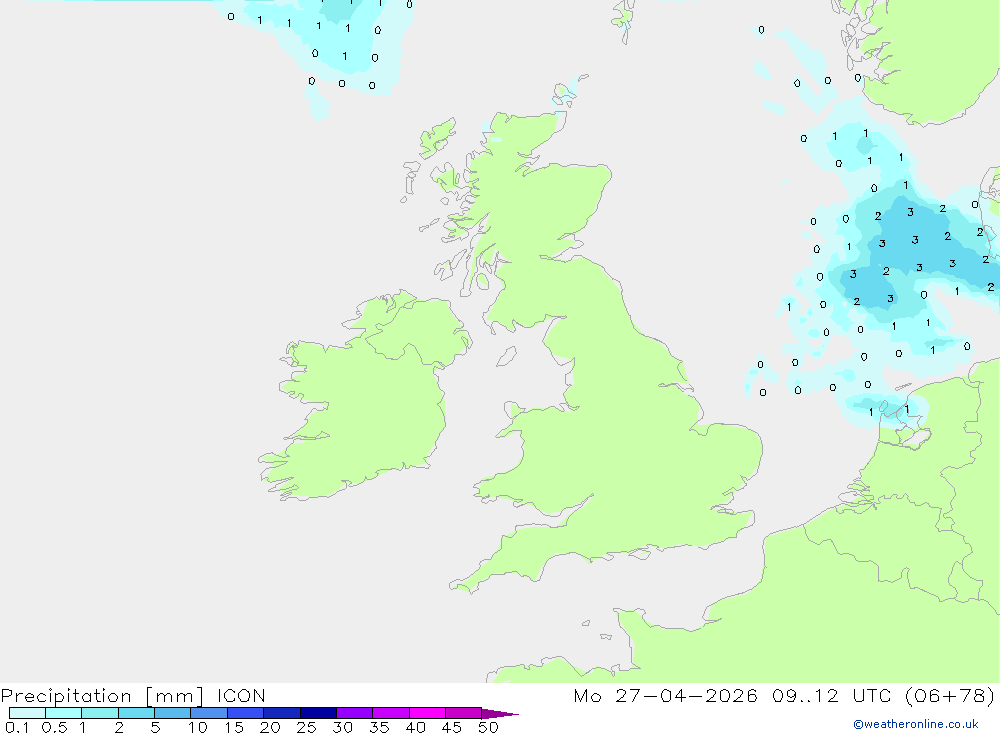The height and width of the screenshot is (733, 1000).
Task: Click the "ICON" model name label
Action: [x=241, y=695]
